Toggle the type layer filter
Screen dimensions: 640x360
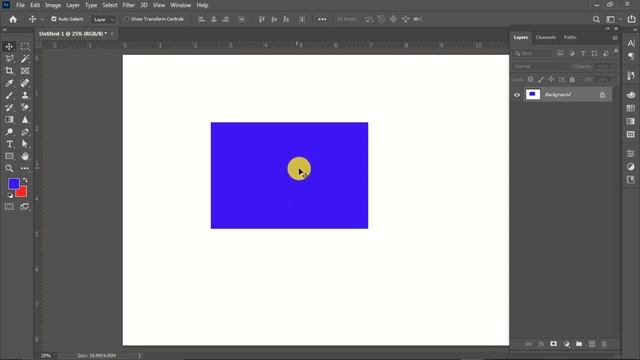583,53
